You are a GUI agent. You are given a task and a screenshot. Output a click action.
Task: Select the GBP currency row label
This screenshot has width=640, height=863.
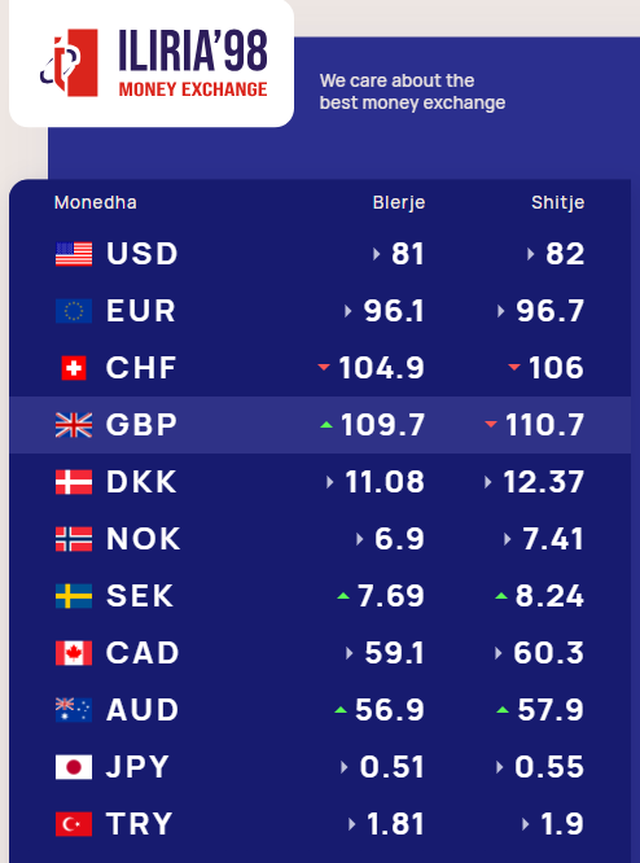point(141,425)
